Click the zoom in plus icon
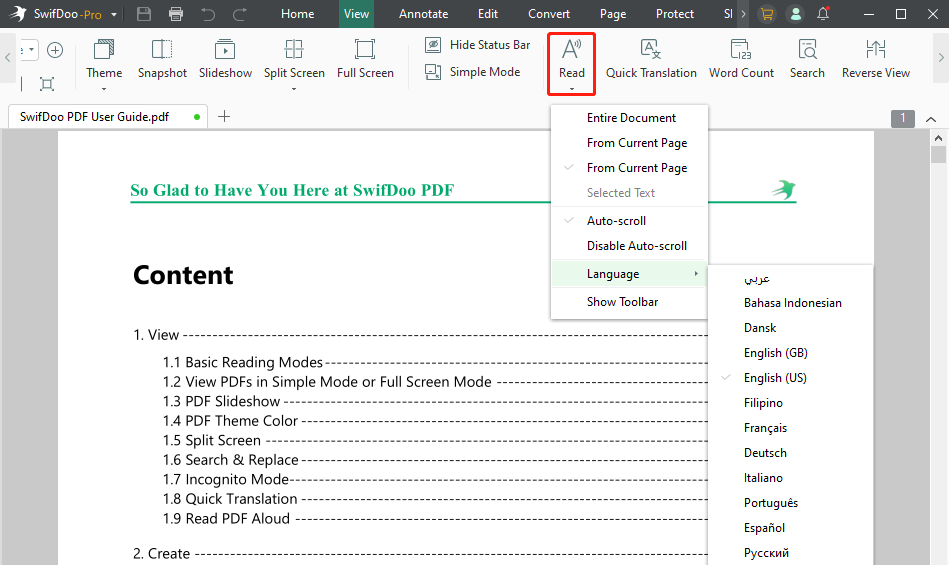The height and width of the screenshot is (565, 949). click(x=55, y=50)
